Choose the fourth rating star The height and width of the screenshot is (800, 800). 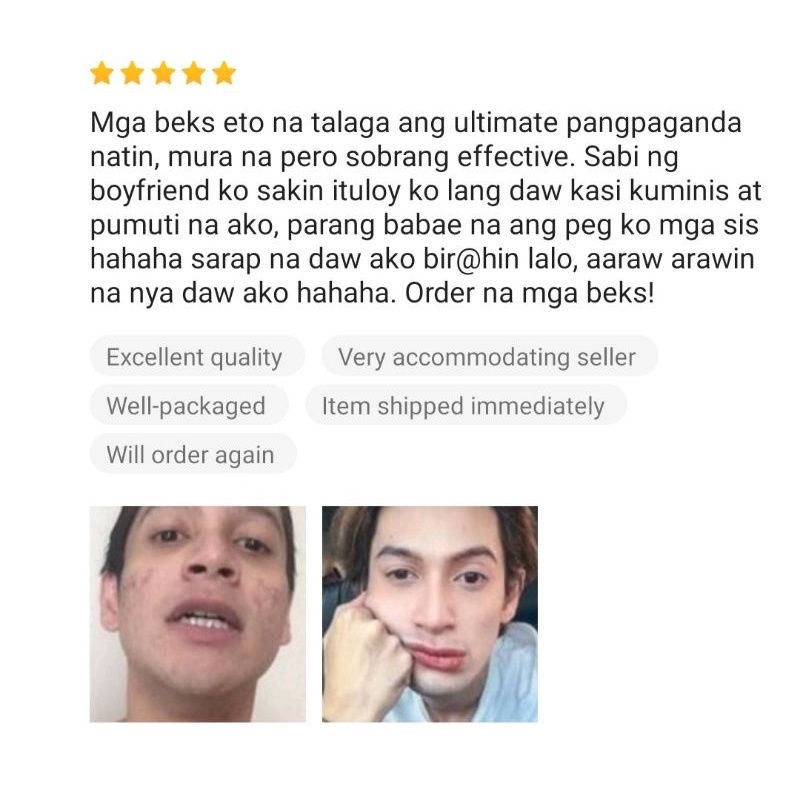pyautogui.click(x=194, y=73)
